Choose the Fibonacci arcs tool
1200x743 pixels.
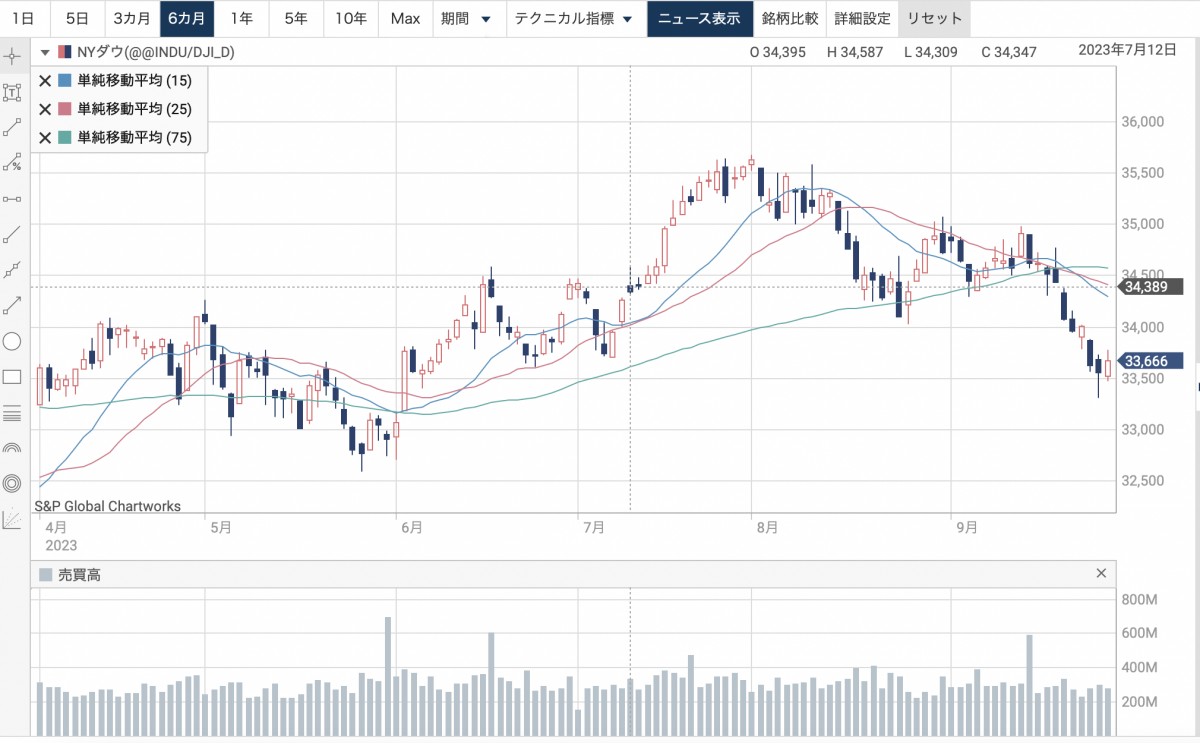click(x=13, y=448)
